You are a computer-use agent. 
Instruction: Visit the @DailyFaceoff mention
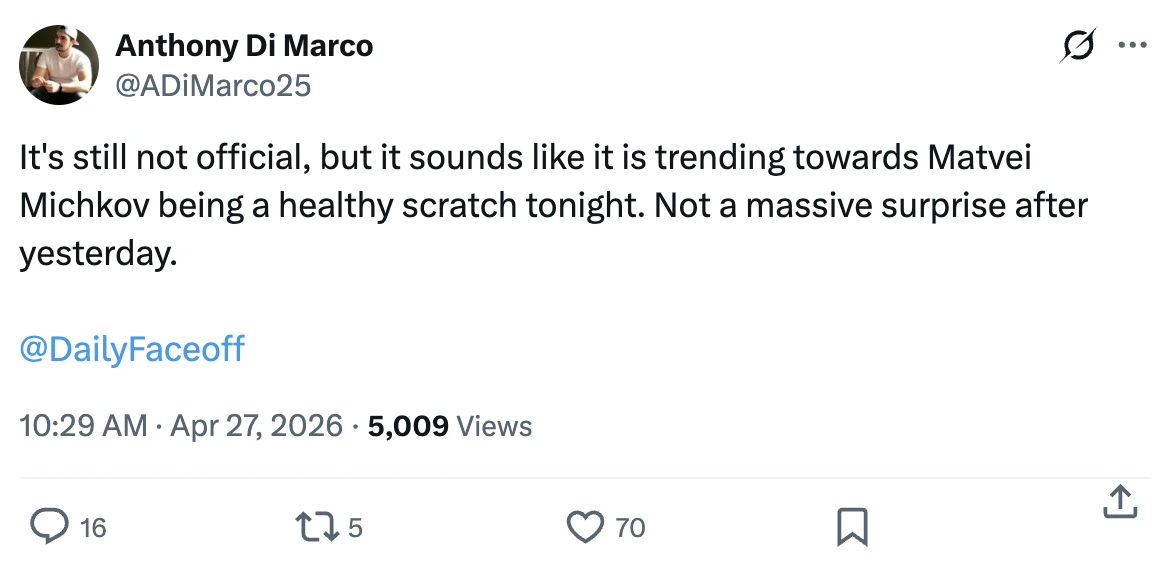tap(132, 349)
